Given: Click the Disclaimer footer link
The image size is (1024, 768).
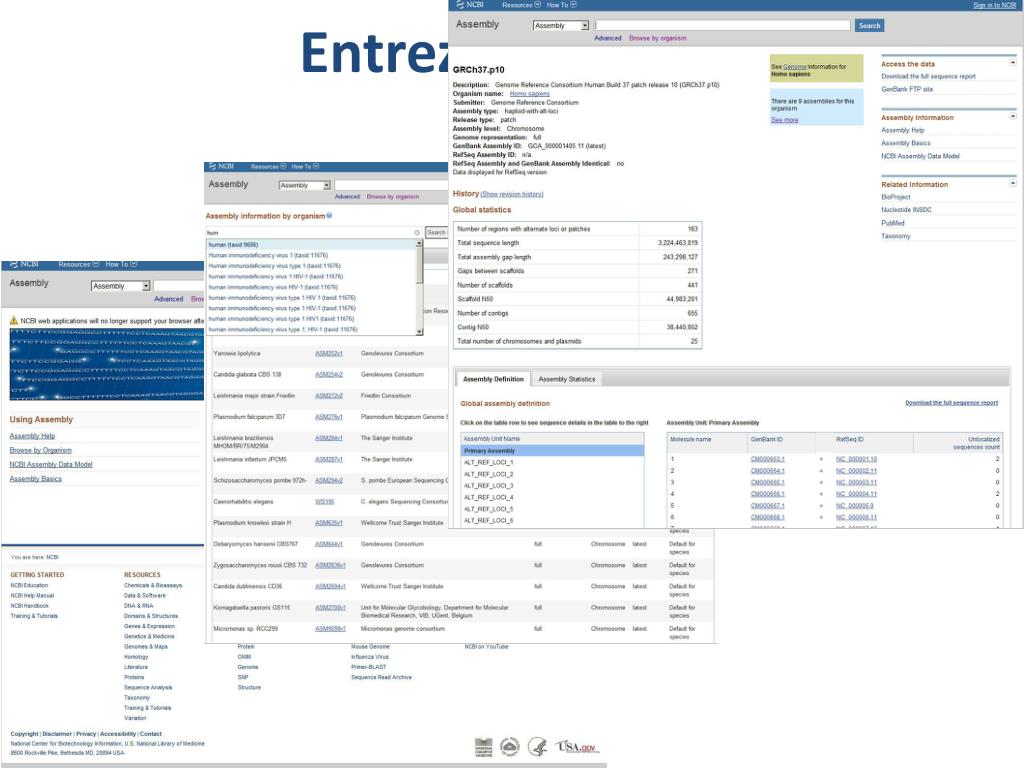Looking at the screenshot, I should pos(57,734).
